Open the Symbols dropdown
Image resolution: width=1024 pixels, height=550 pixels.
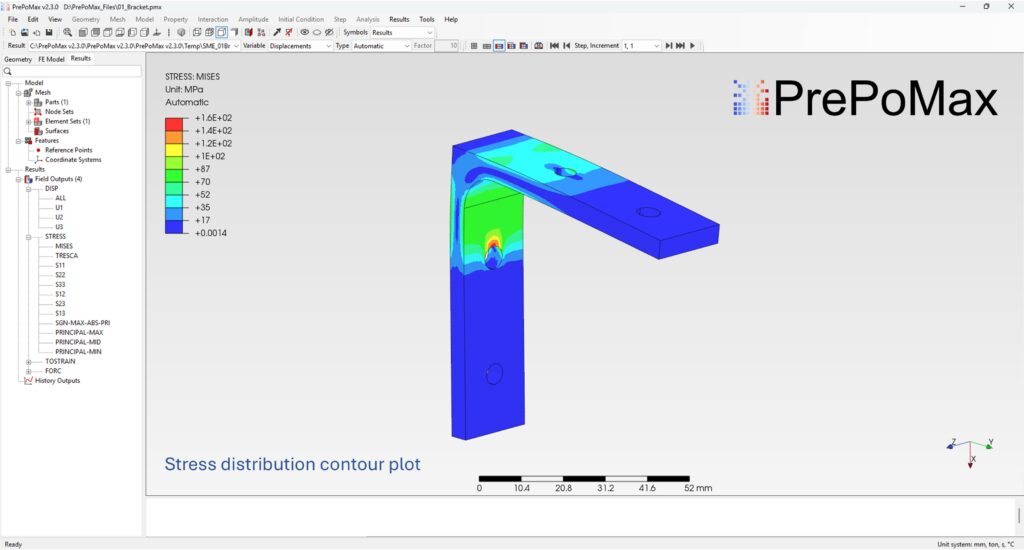[402, 32]
